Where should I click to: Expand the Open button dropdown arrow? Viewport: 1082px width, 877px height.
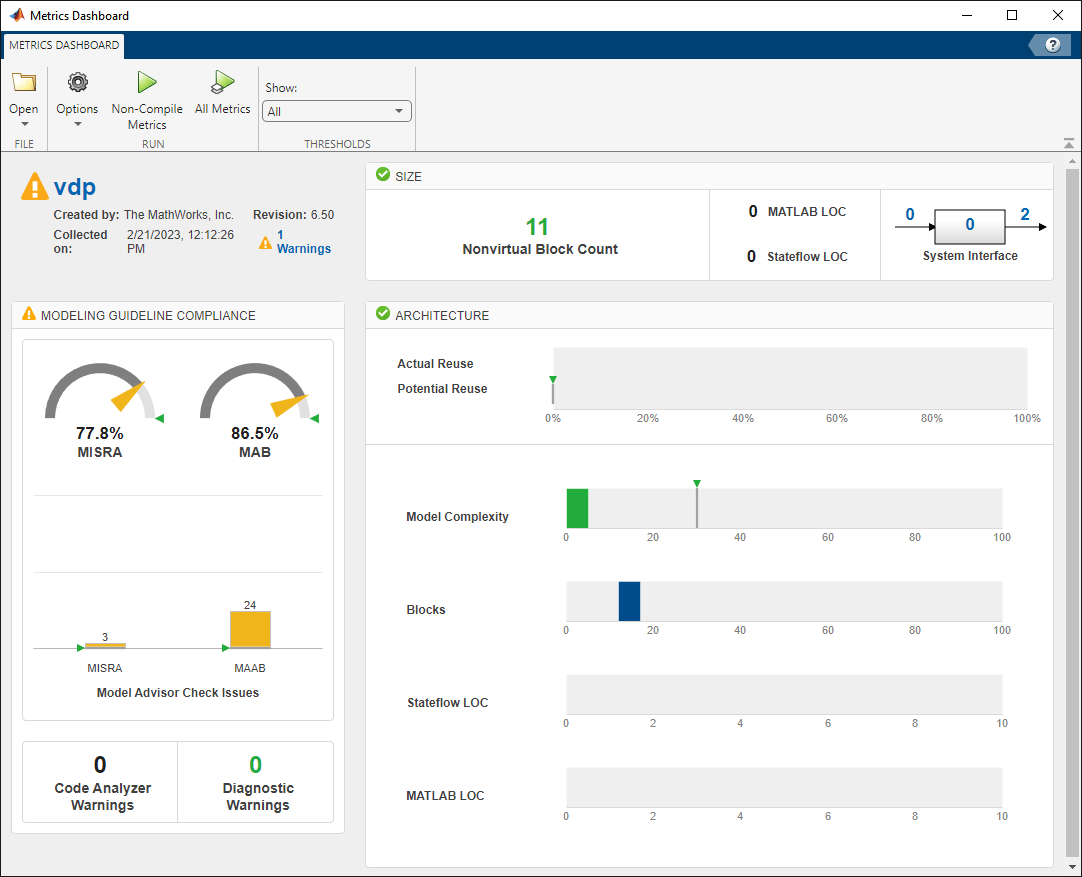[x=24, y=125]
